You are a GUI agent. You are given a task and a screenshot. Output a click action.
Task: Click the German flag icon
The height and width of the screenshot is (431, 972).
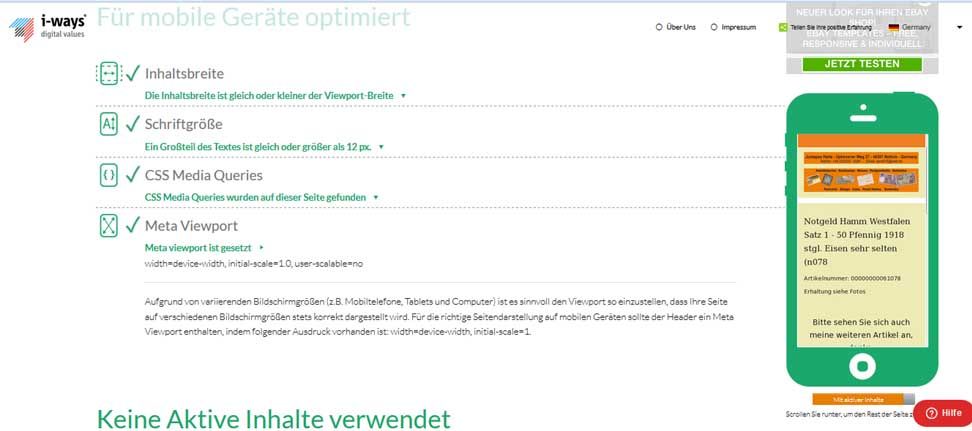[892, 27]
